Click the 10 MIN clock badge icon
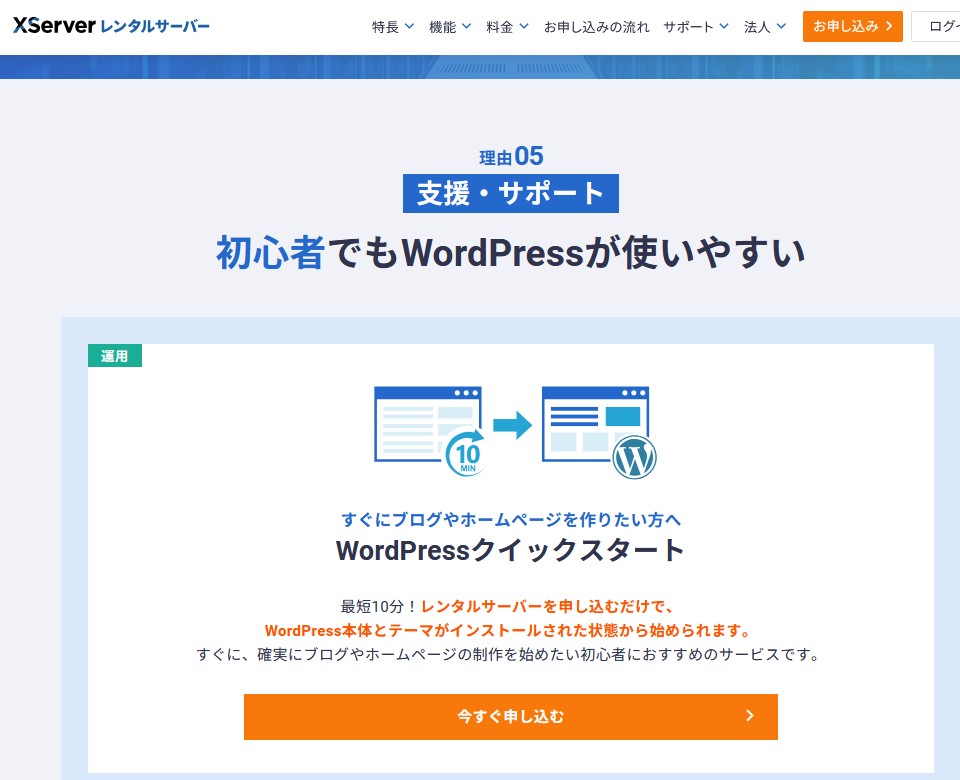 click(x=467, y=455)
